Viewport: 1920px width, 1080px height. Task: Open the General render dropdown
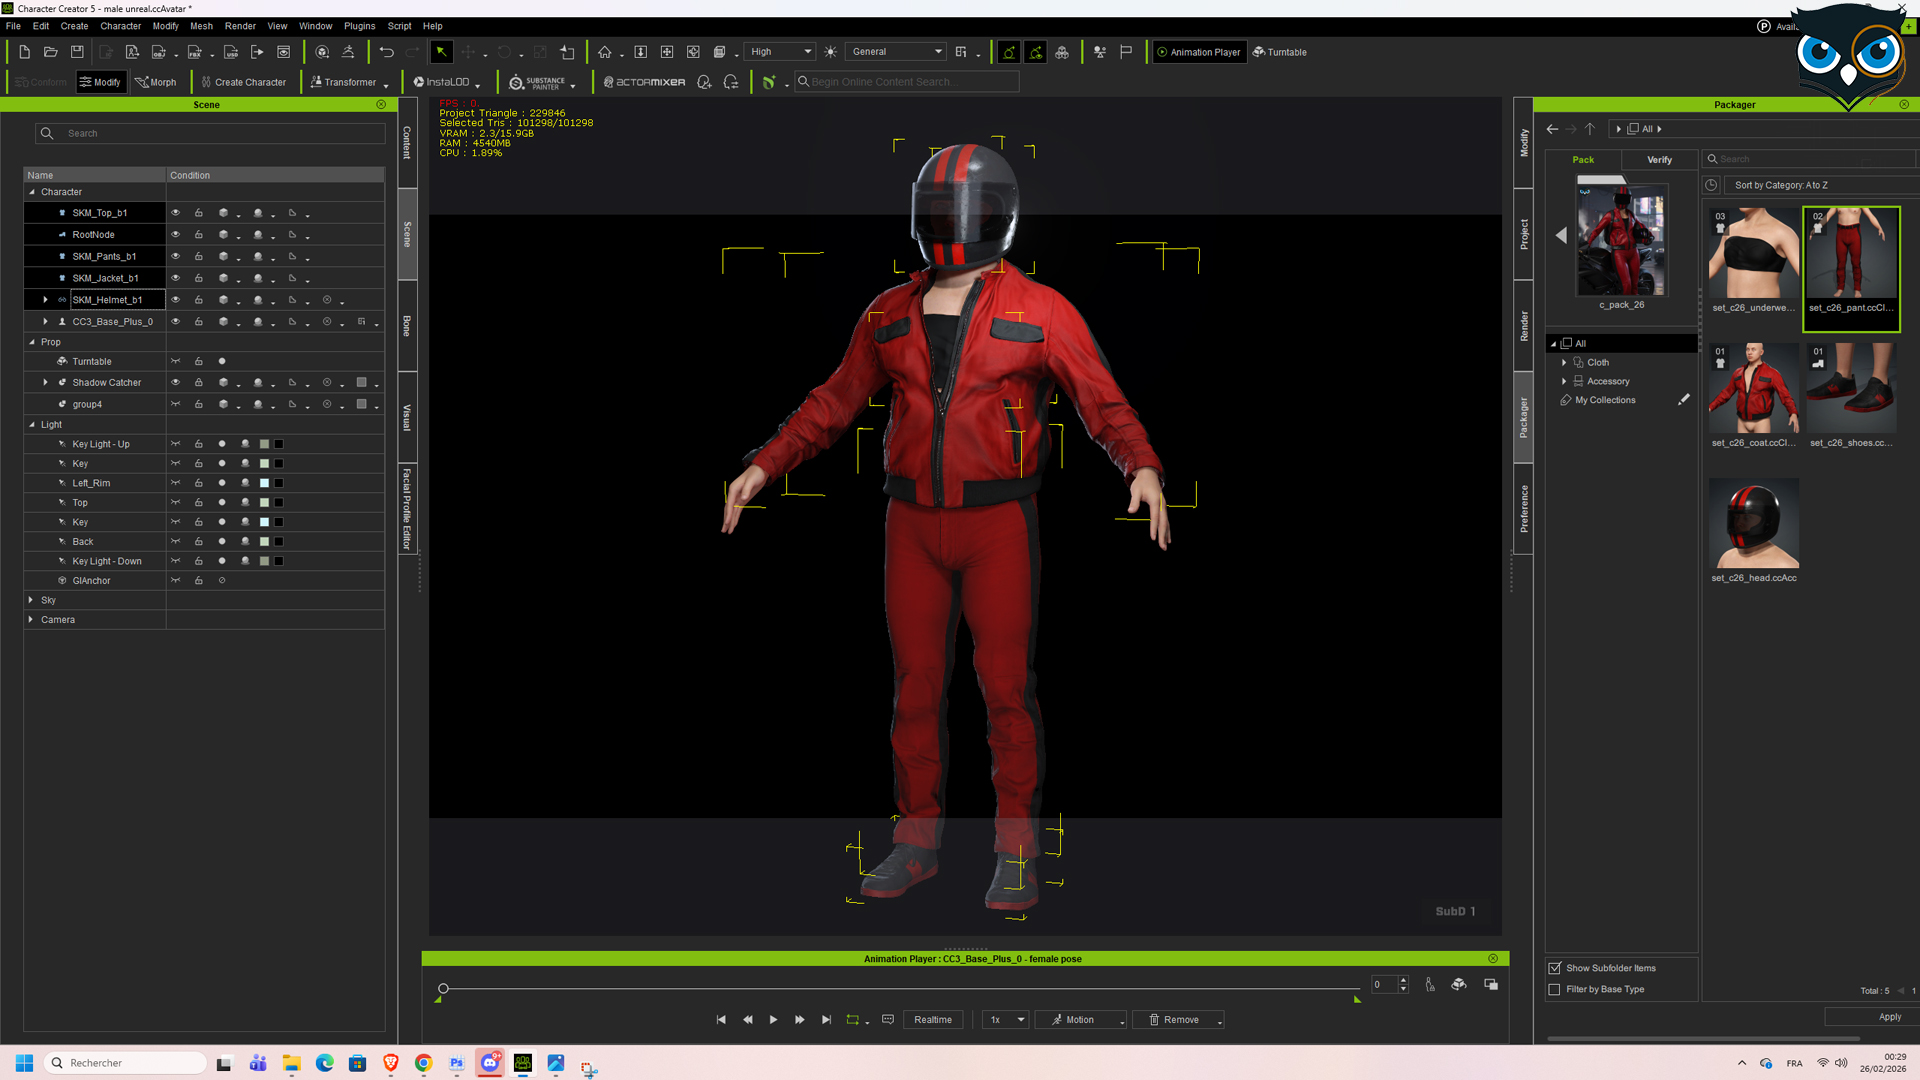[x=896, y=52]
